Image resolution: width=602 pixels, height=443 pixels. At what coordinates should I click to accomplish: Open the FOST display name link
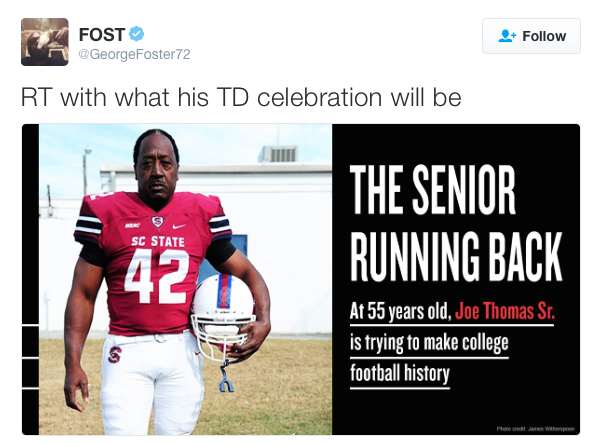click(x=102, y=34)
